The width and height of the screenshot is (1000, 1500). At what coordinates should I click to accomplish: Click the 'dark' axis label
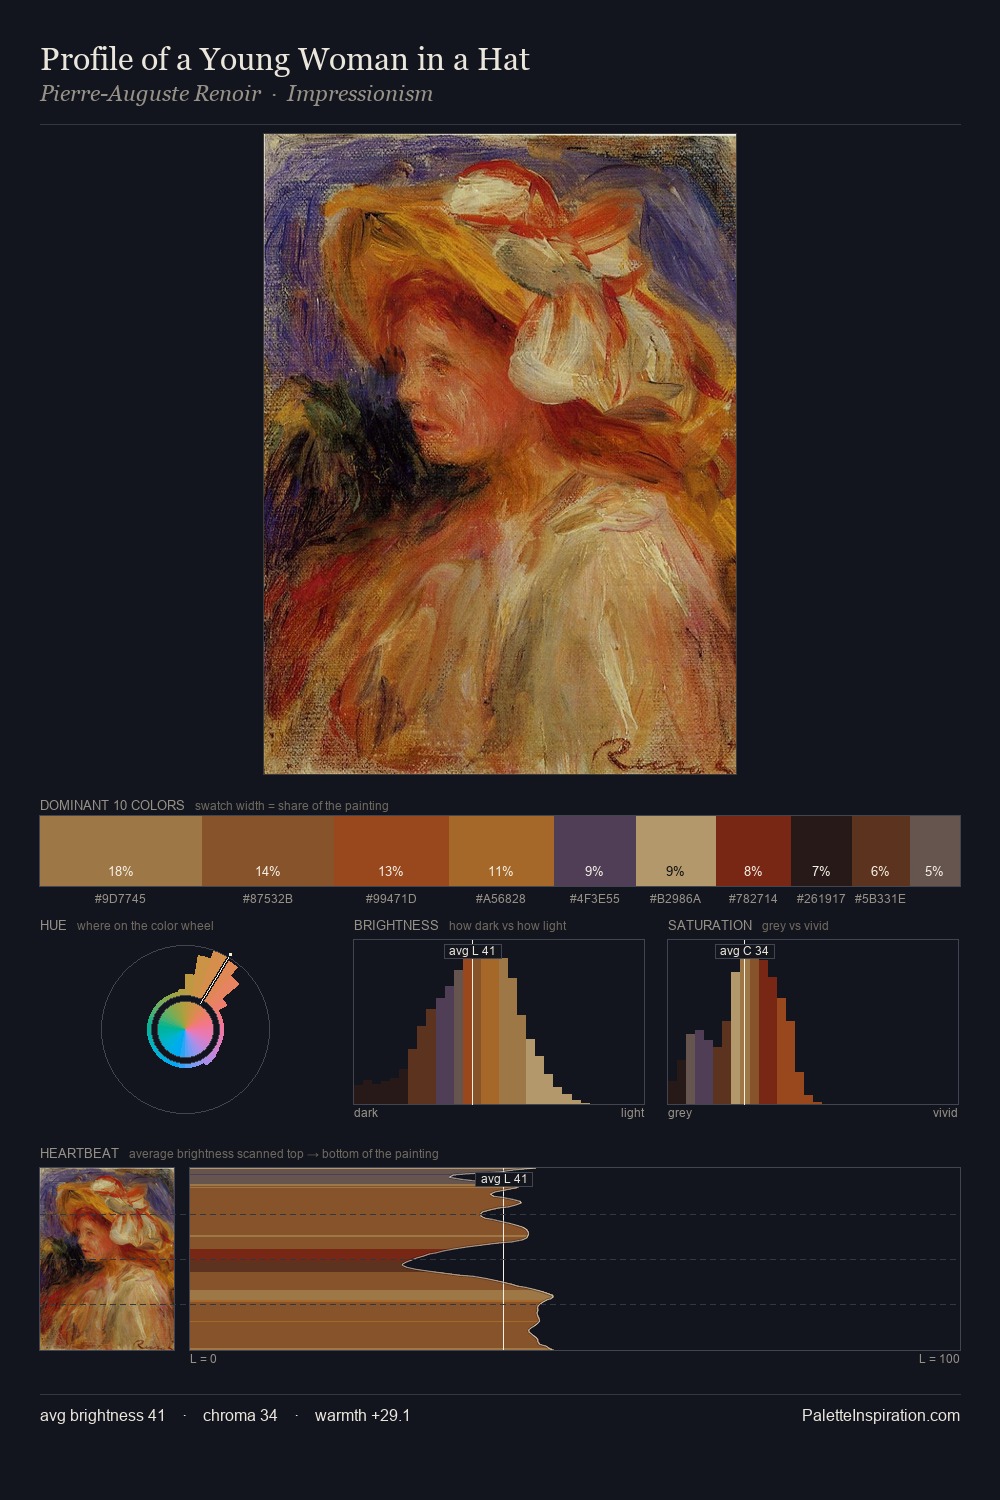(x=366, y=1113)
